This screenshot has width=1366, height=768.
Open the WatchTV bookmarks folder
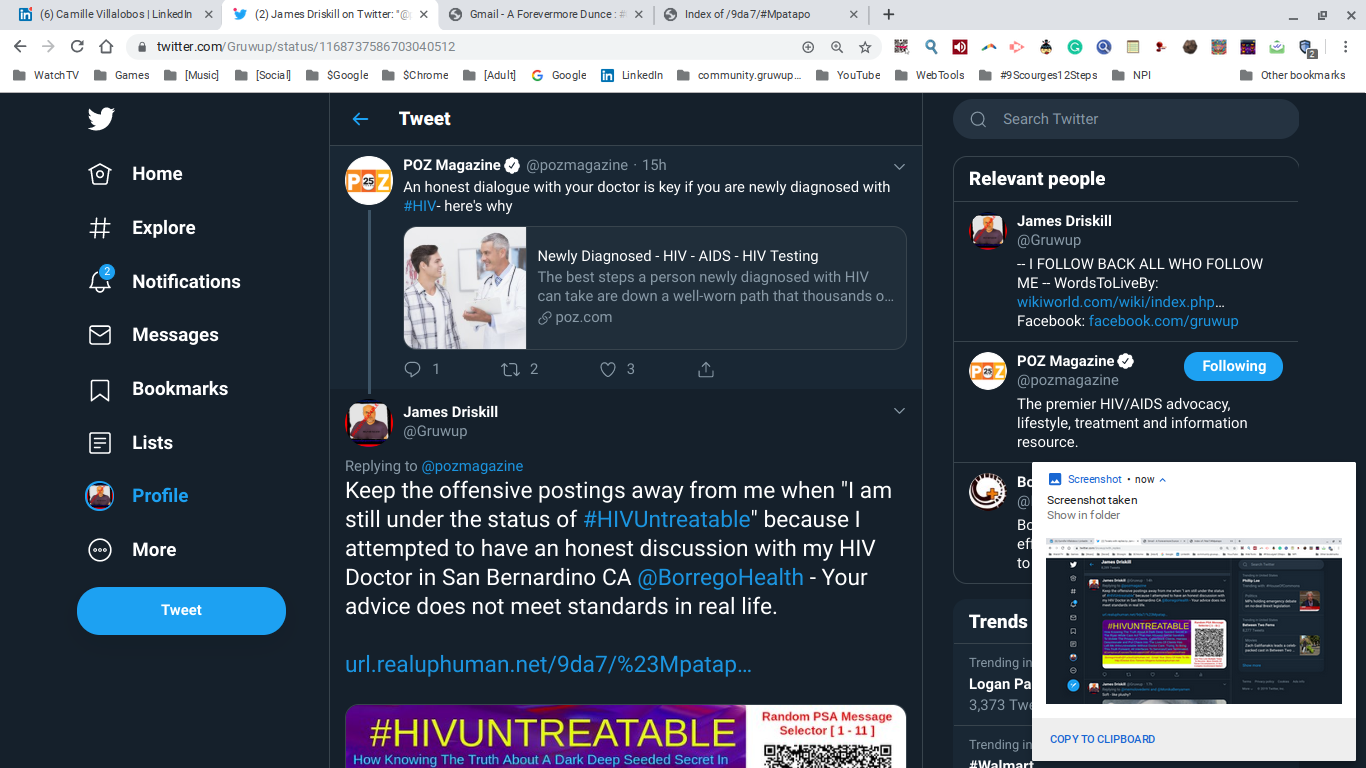click(x=45, y=75)
